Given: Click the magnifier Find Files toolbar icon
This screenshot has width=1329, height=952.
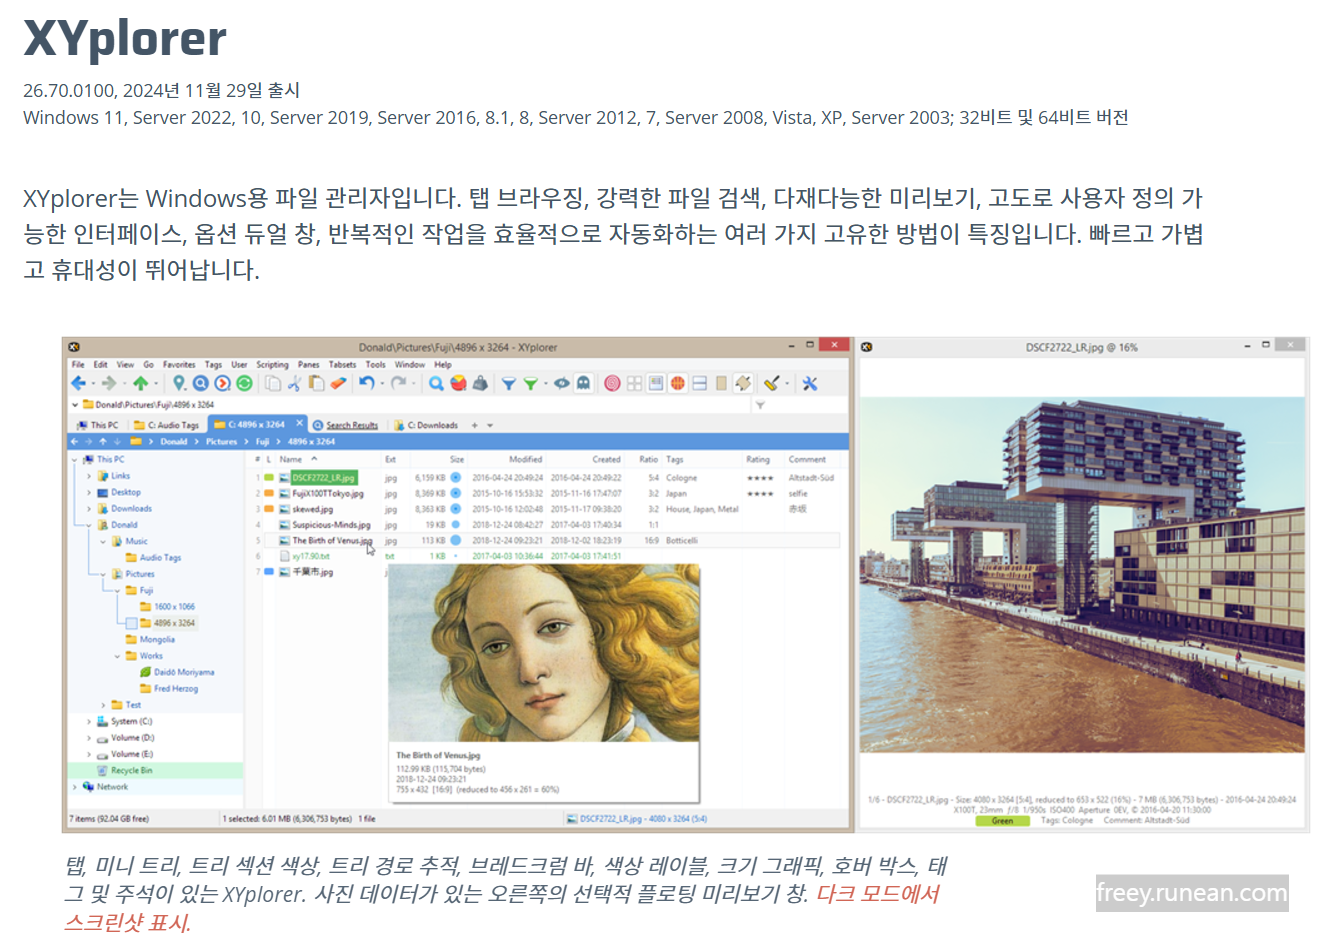Looking at the screenshot, I should tap(436, 384).
